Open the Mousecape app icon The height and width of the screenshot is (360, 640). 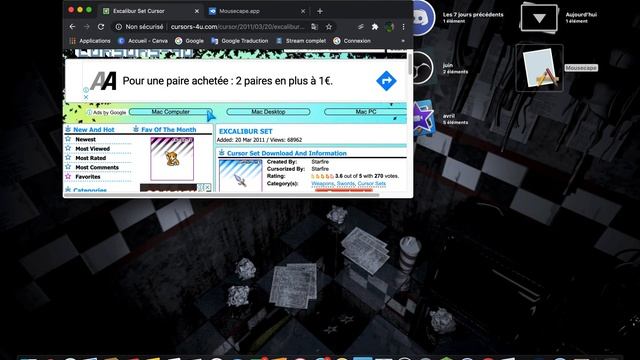(x=540, y=68)
